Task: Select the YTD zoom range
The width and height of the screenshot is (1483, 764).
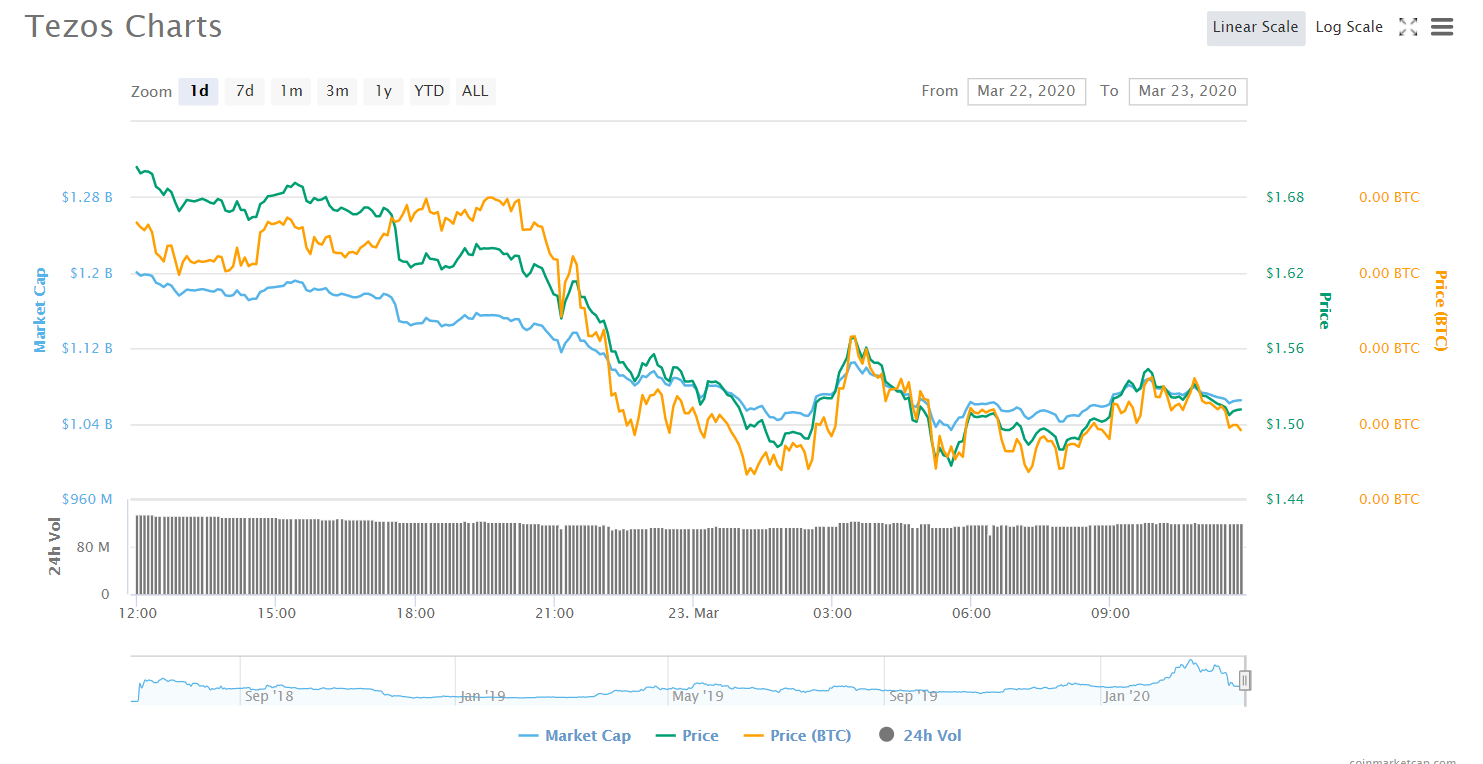Action: tap(429, 91)
